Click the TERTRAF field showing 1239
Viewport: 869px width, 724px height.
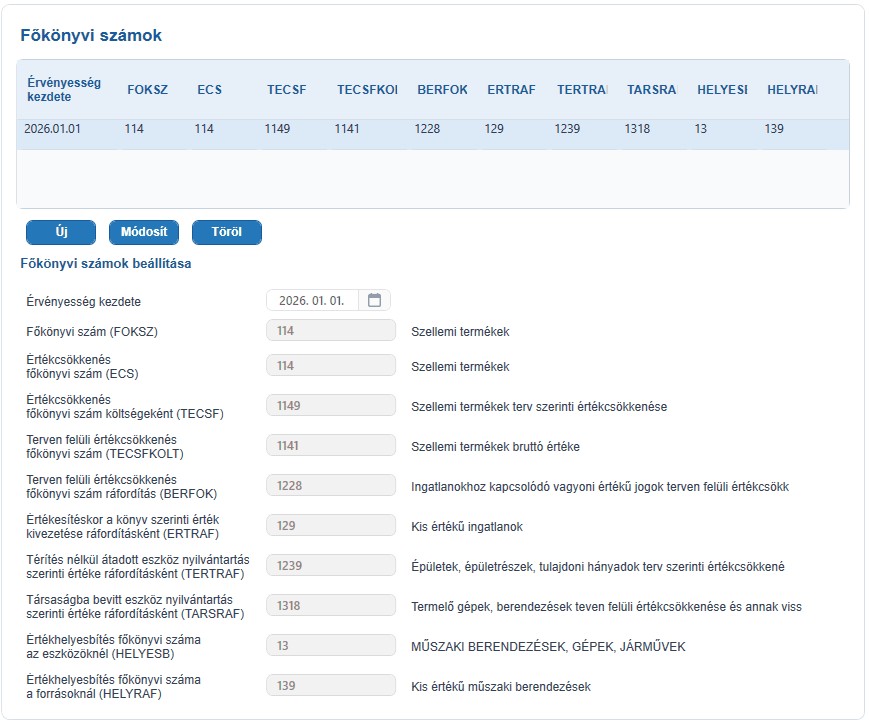[x=331, y=565]
